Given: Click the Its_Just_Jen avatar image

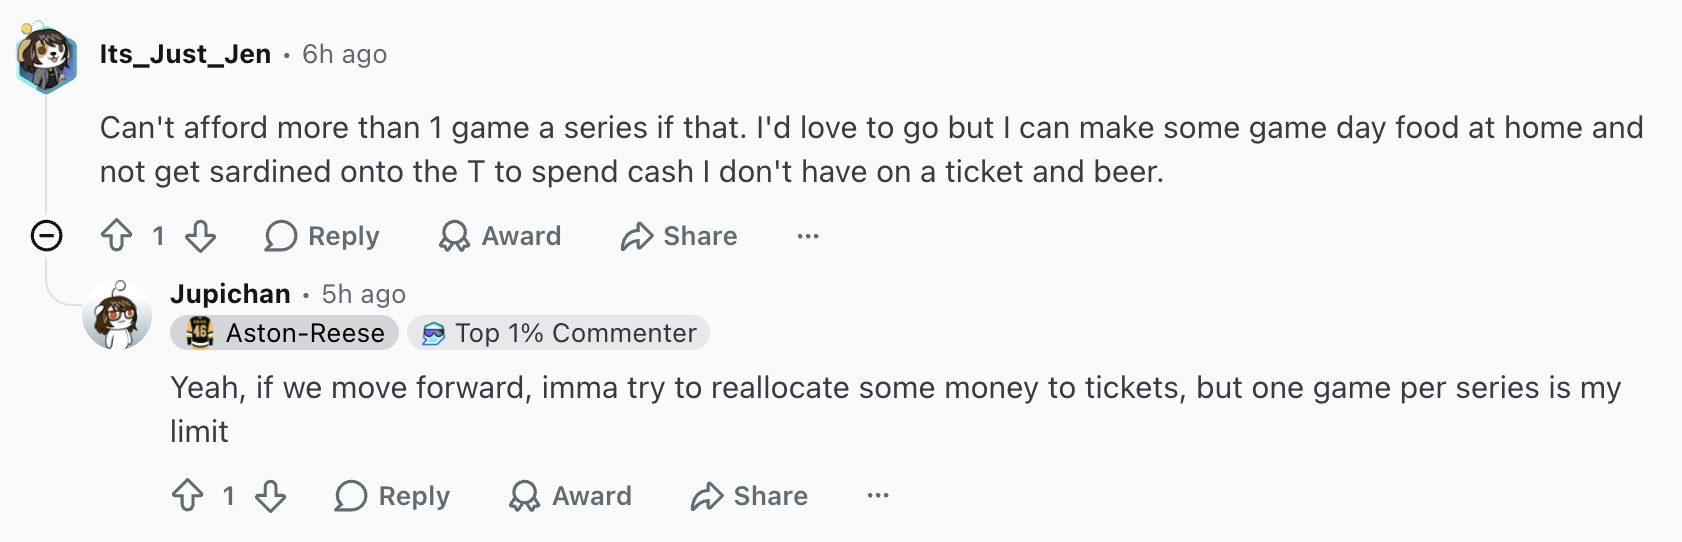Looking at the screenshot, I should (x=47, y=57).
